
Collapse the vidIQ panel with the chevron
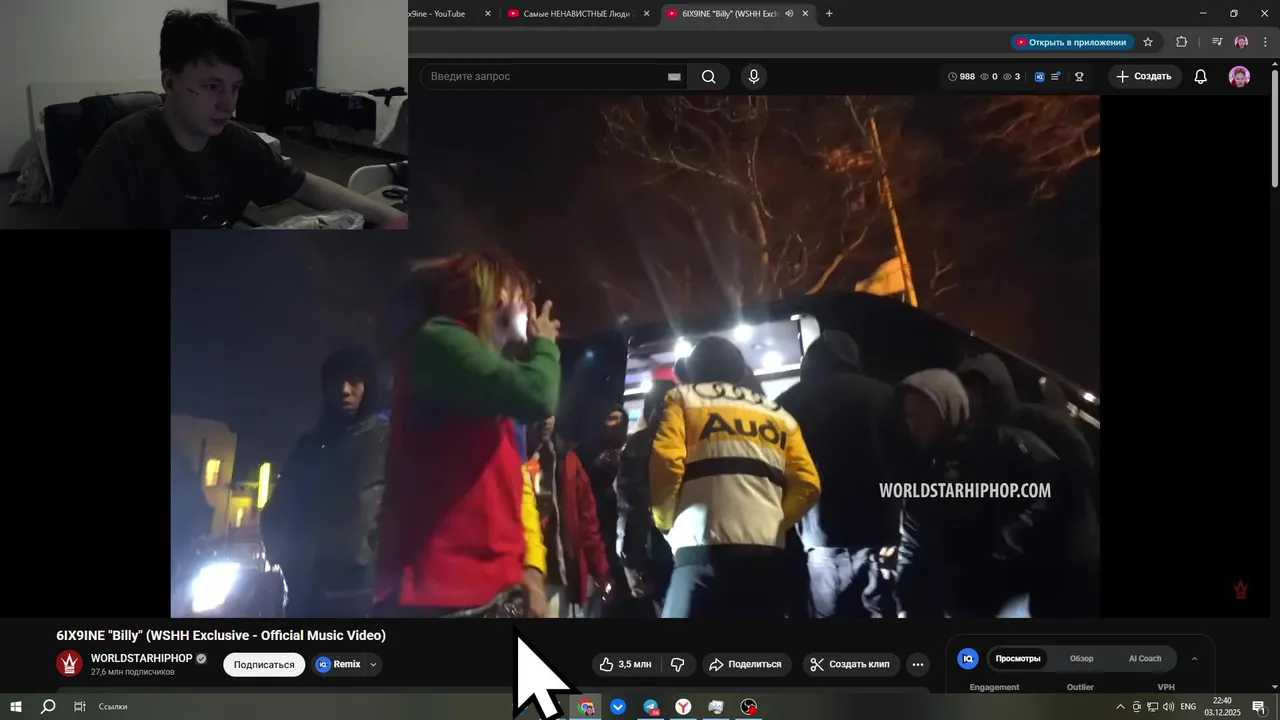pos(1194,659)
